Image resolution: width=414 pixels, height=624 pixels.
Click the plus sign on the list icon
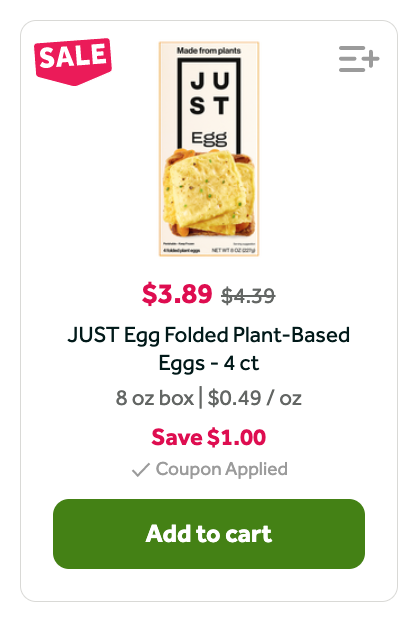(x=371, y=59)
